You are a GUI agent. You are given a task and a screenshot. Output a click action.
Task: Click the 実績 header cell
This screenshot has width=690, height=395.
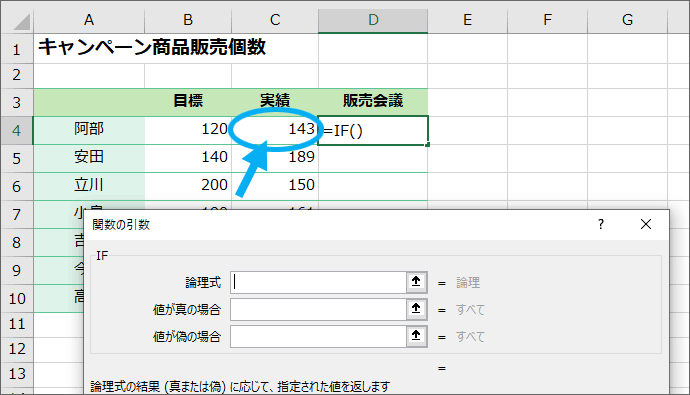tap(275, 102)
